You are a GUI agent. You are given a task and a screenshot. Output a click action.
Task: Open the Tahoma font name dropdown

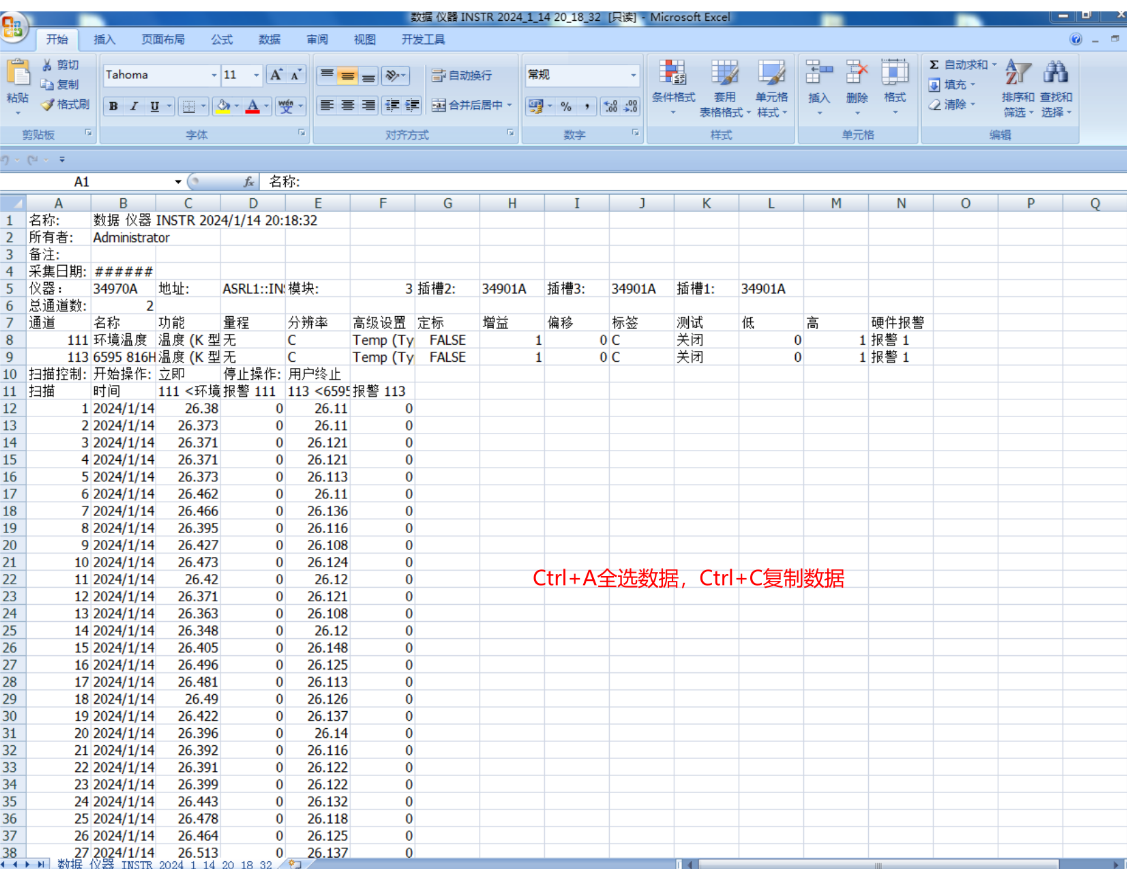pos(214,75)
